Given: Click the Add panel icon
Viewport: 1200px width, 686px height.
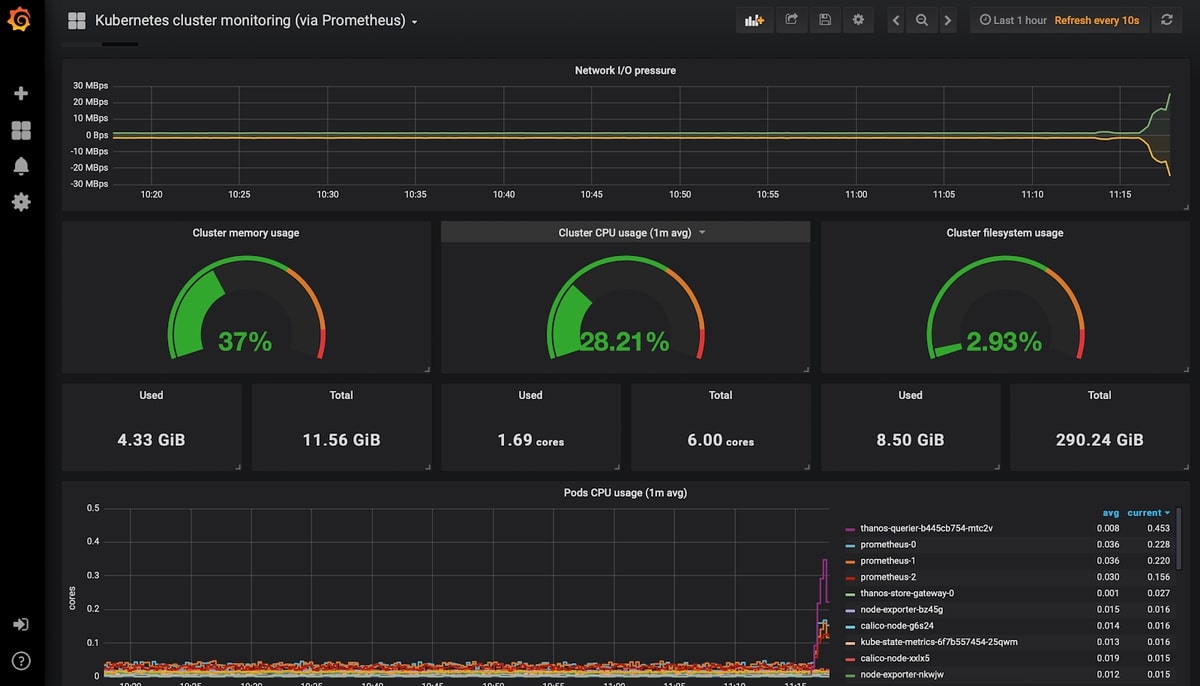Looking at the screenshot, I should click(x=755, y=20).
